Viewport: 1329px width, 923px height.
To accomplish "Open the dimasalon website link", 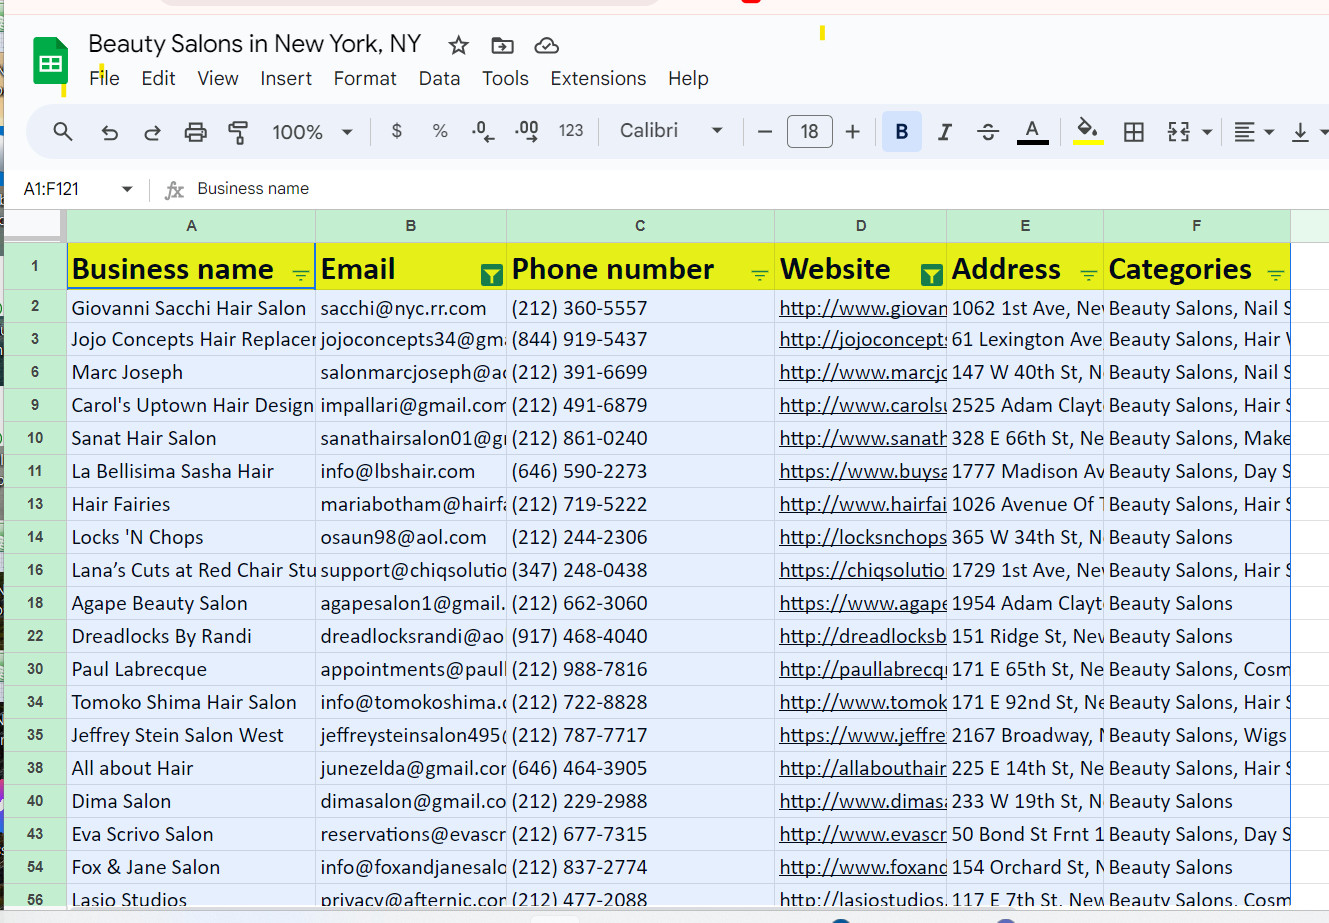I will 863,801.
